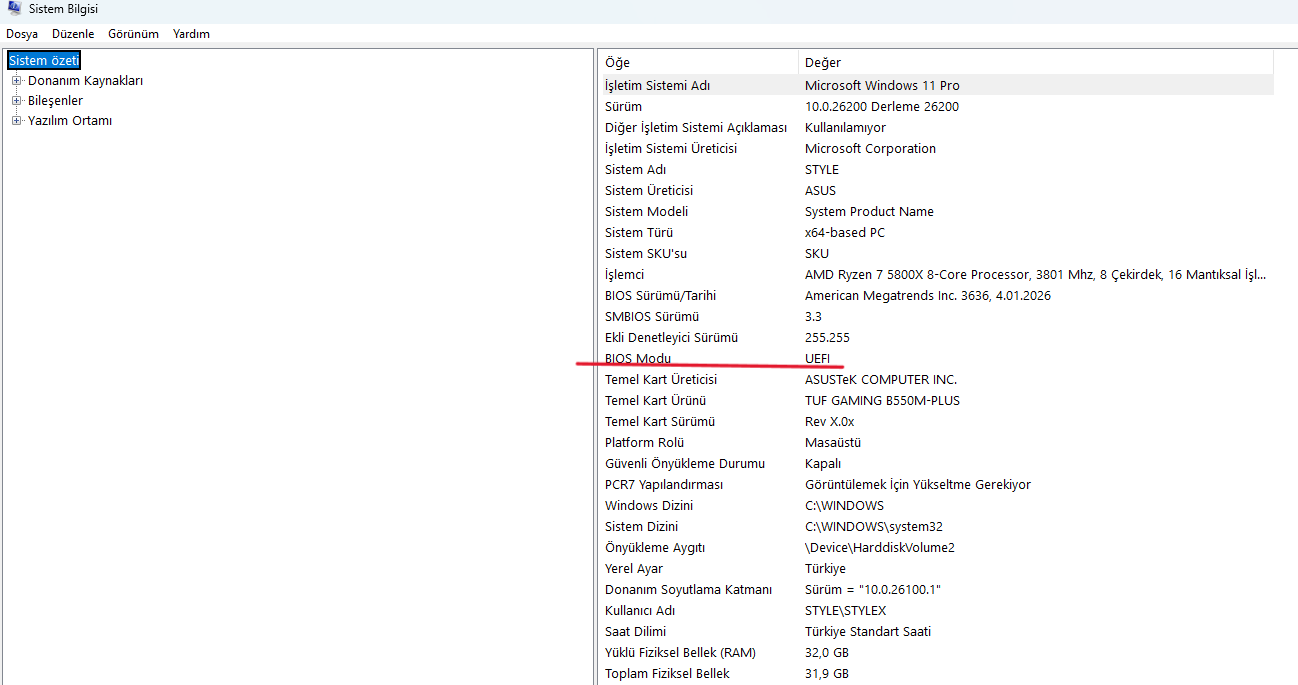Expand the Bileşenler node
The image size is (1298, 685).
pos(16,101)
